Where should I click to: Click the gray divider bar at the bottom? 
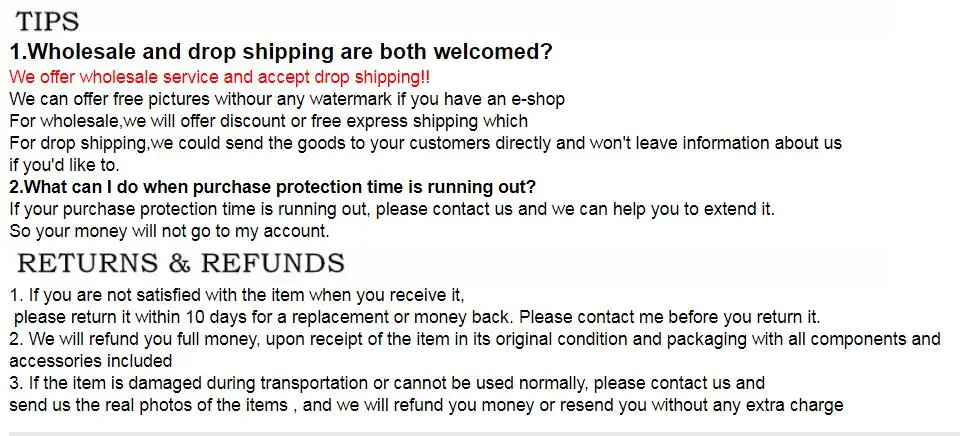coord(480,434)
